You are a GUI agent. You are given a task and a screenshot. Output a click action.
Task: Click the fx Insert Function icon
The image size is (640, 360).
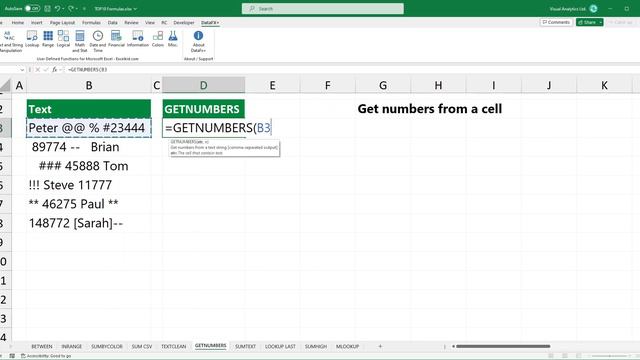[x=54, y=70]
